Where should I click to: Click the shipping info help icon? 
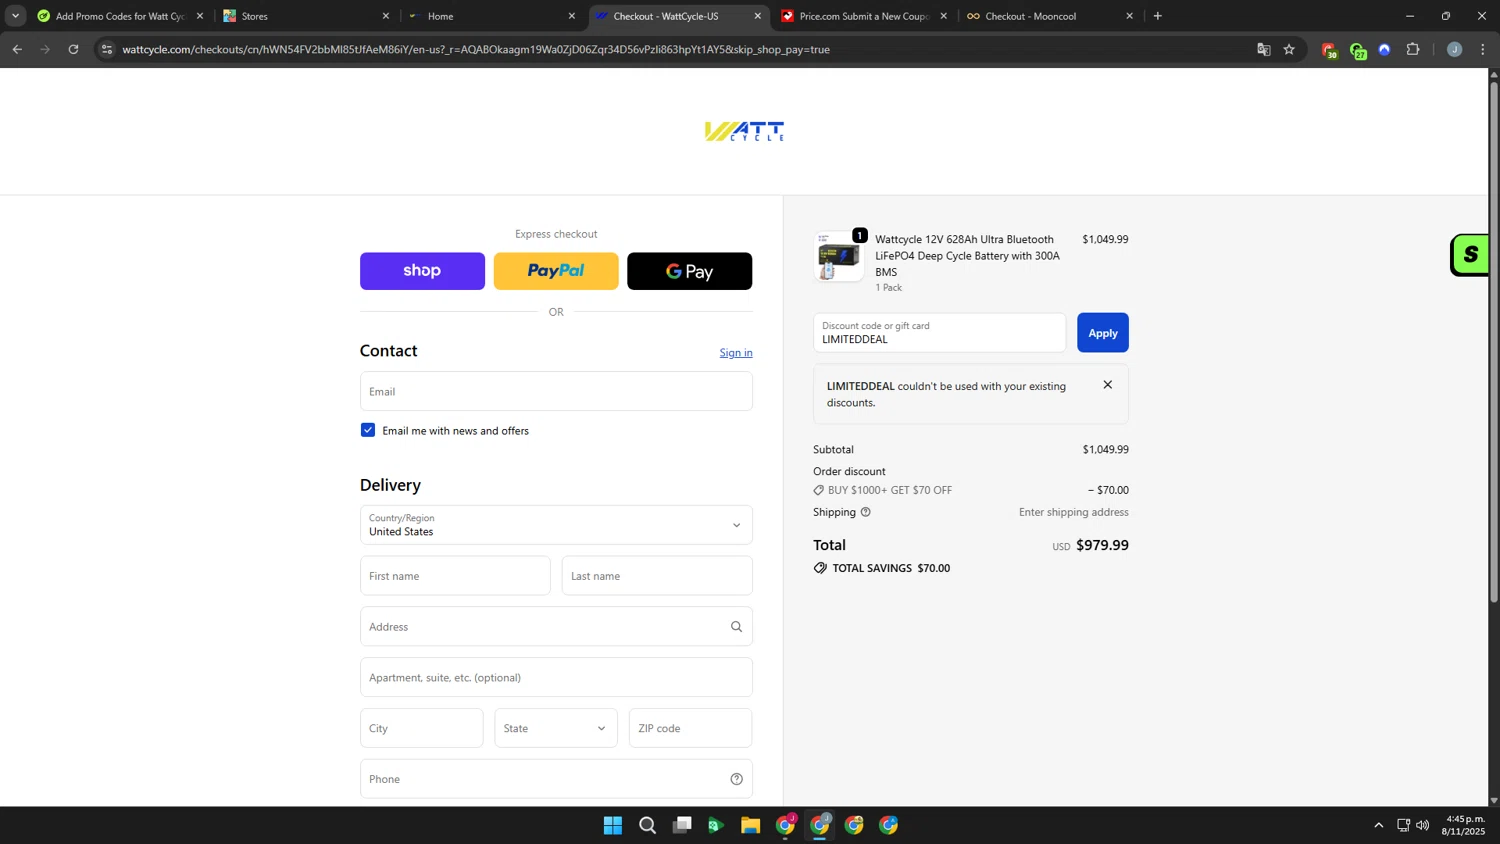[x=866, y=512]
